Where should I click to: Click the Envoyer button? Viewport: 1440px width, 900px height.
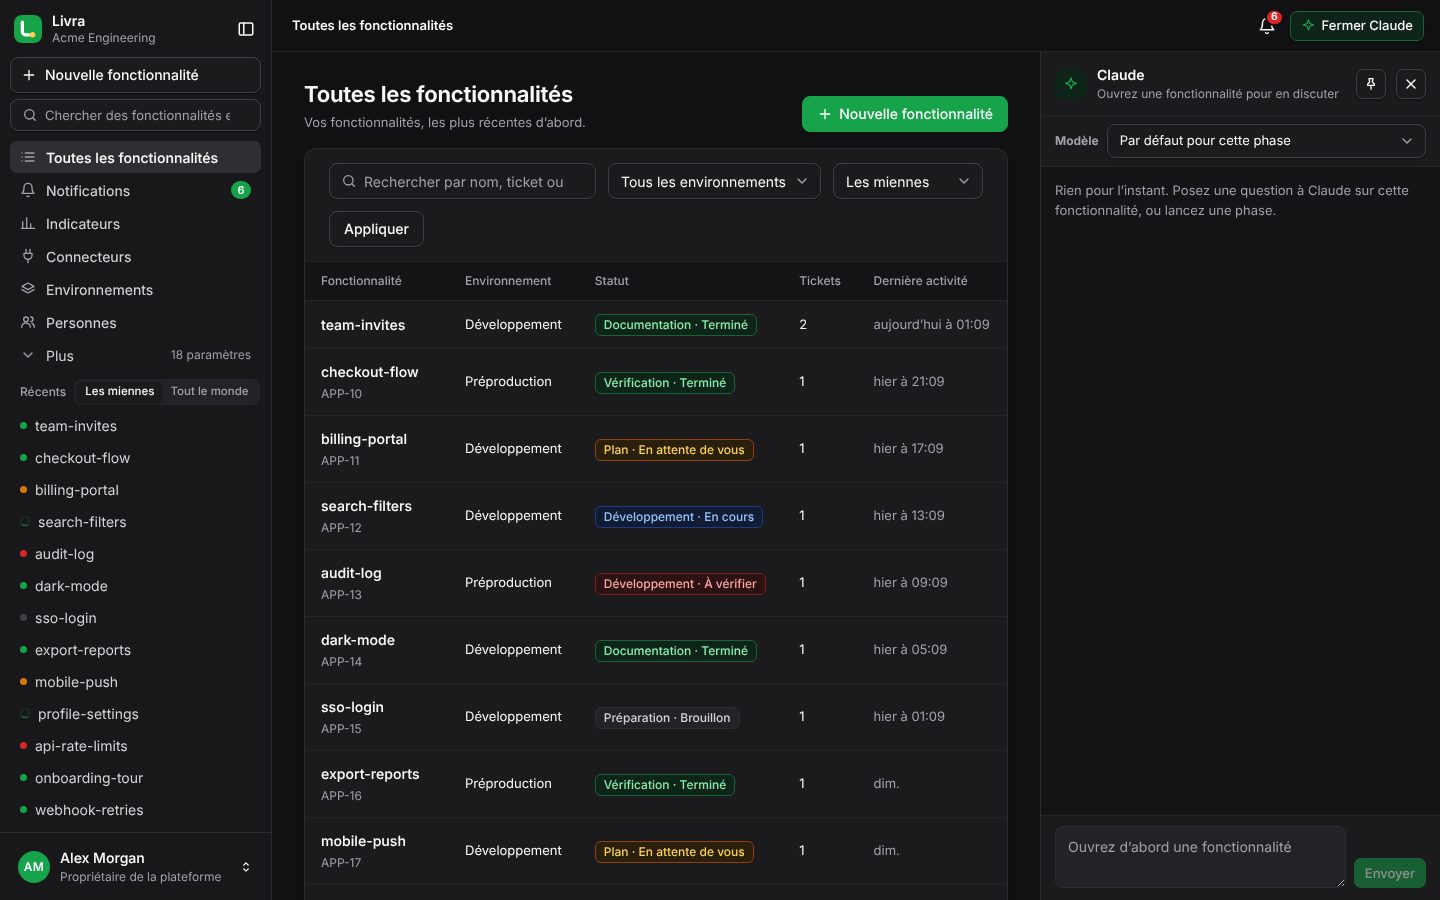click(x=1389, y=873)
